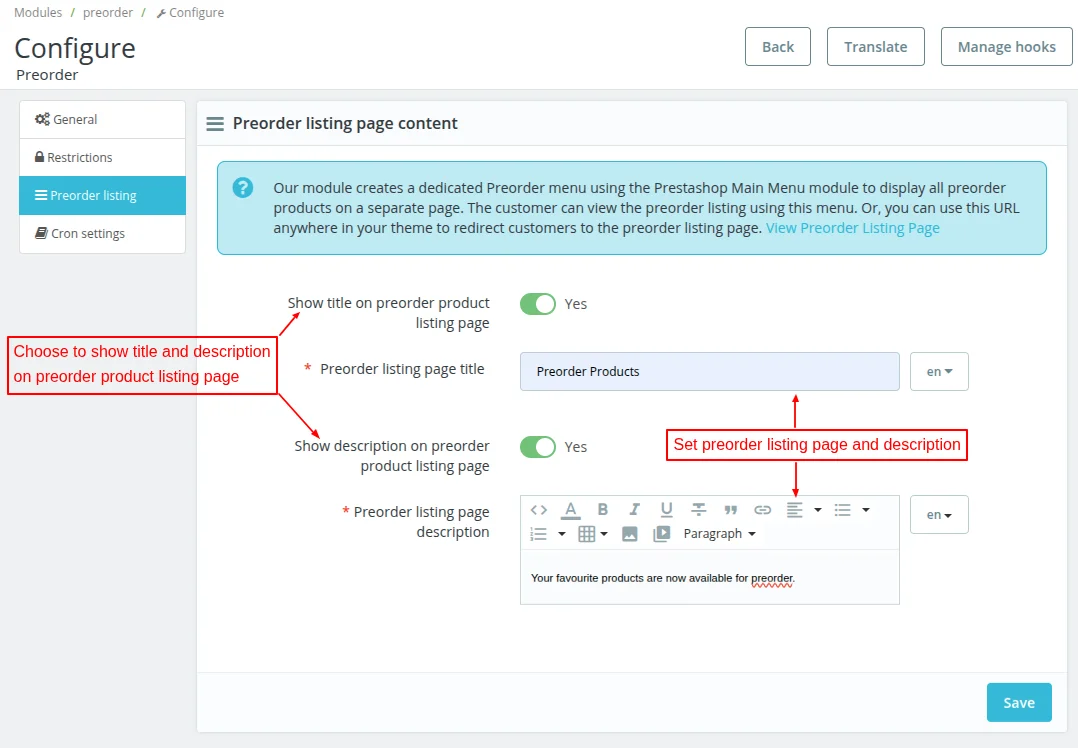The height and width of the screenshot is (748, 1078).
Task: Apply italic formatting in description editor
Action: click(x=634, y=510)
